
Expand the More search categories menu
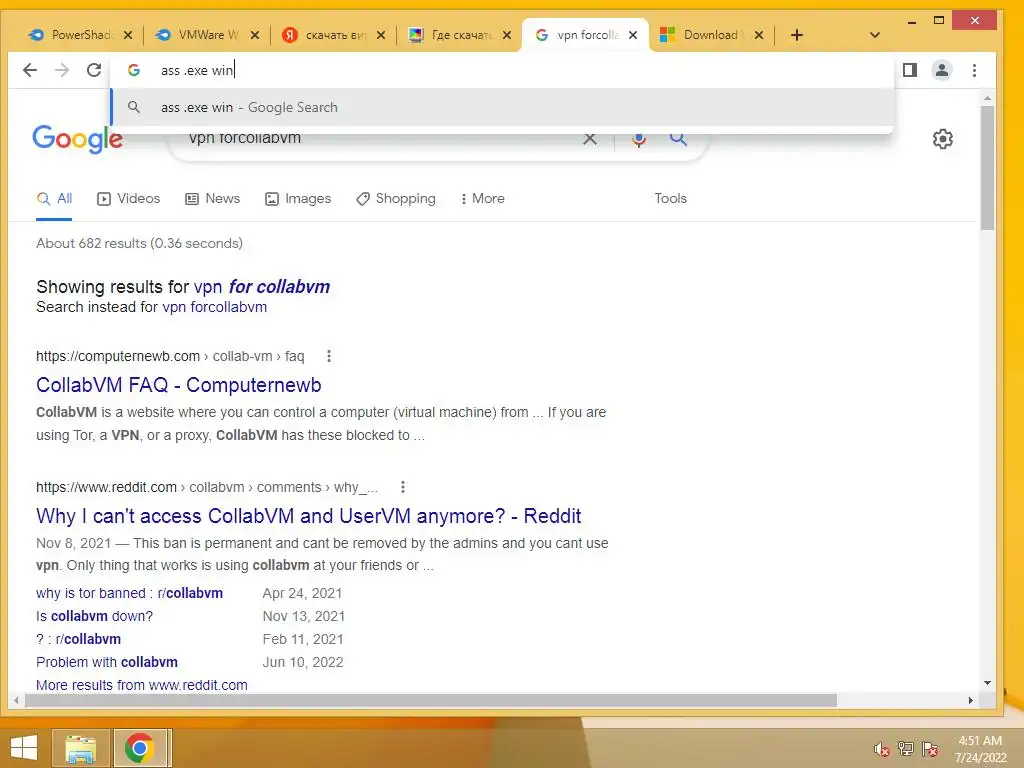click(x=483, y=199)
